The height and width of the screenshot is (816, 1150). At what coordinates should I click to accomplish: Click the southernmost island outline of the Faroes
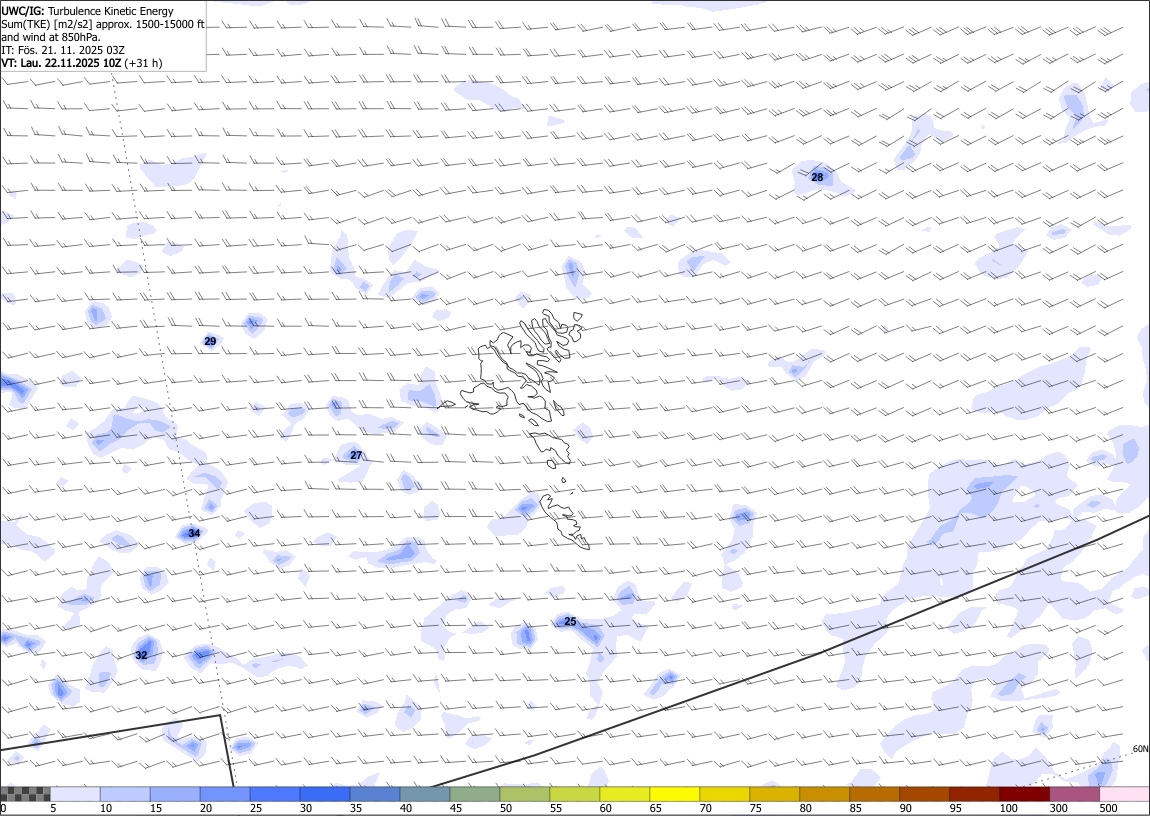pos(565,521)
